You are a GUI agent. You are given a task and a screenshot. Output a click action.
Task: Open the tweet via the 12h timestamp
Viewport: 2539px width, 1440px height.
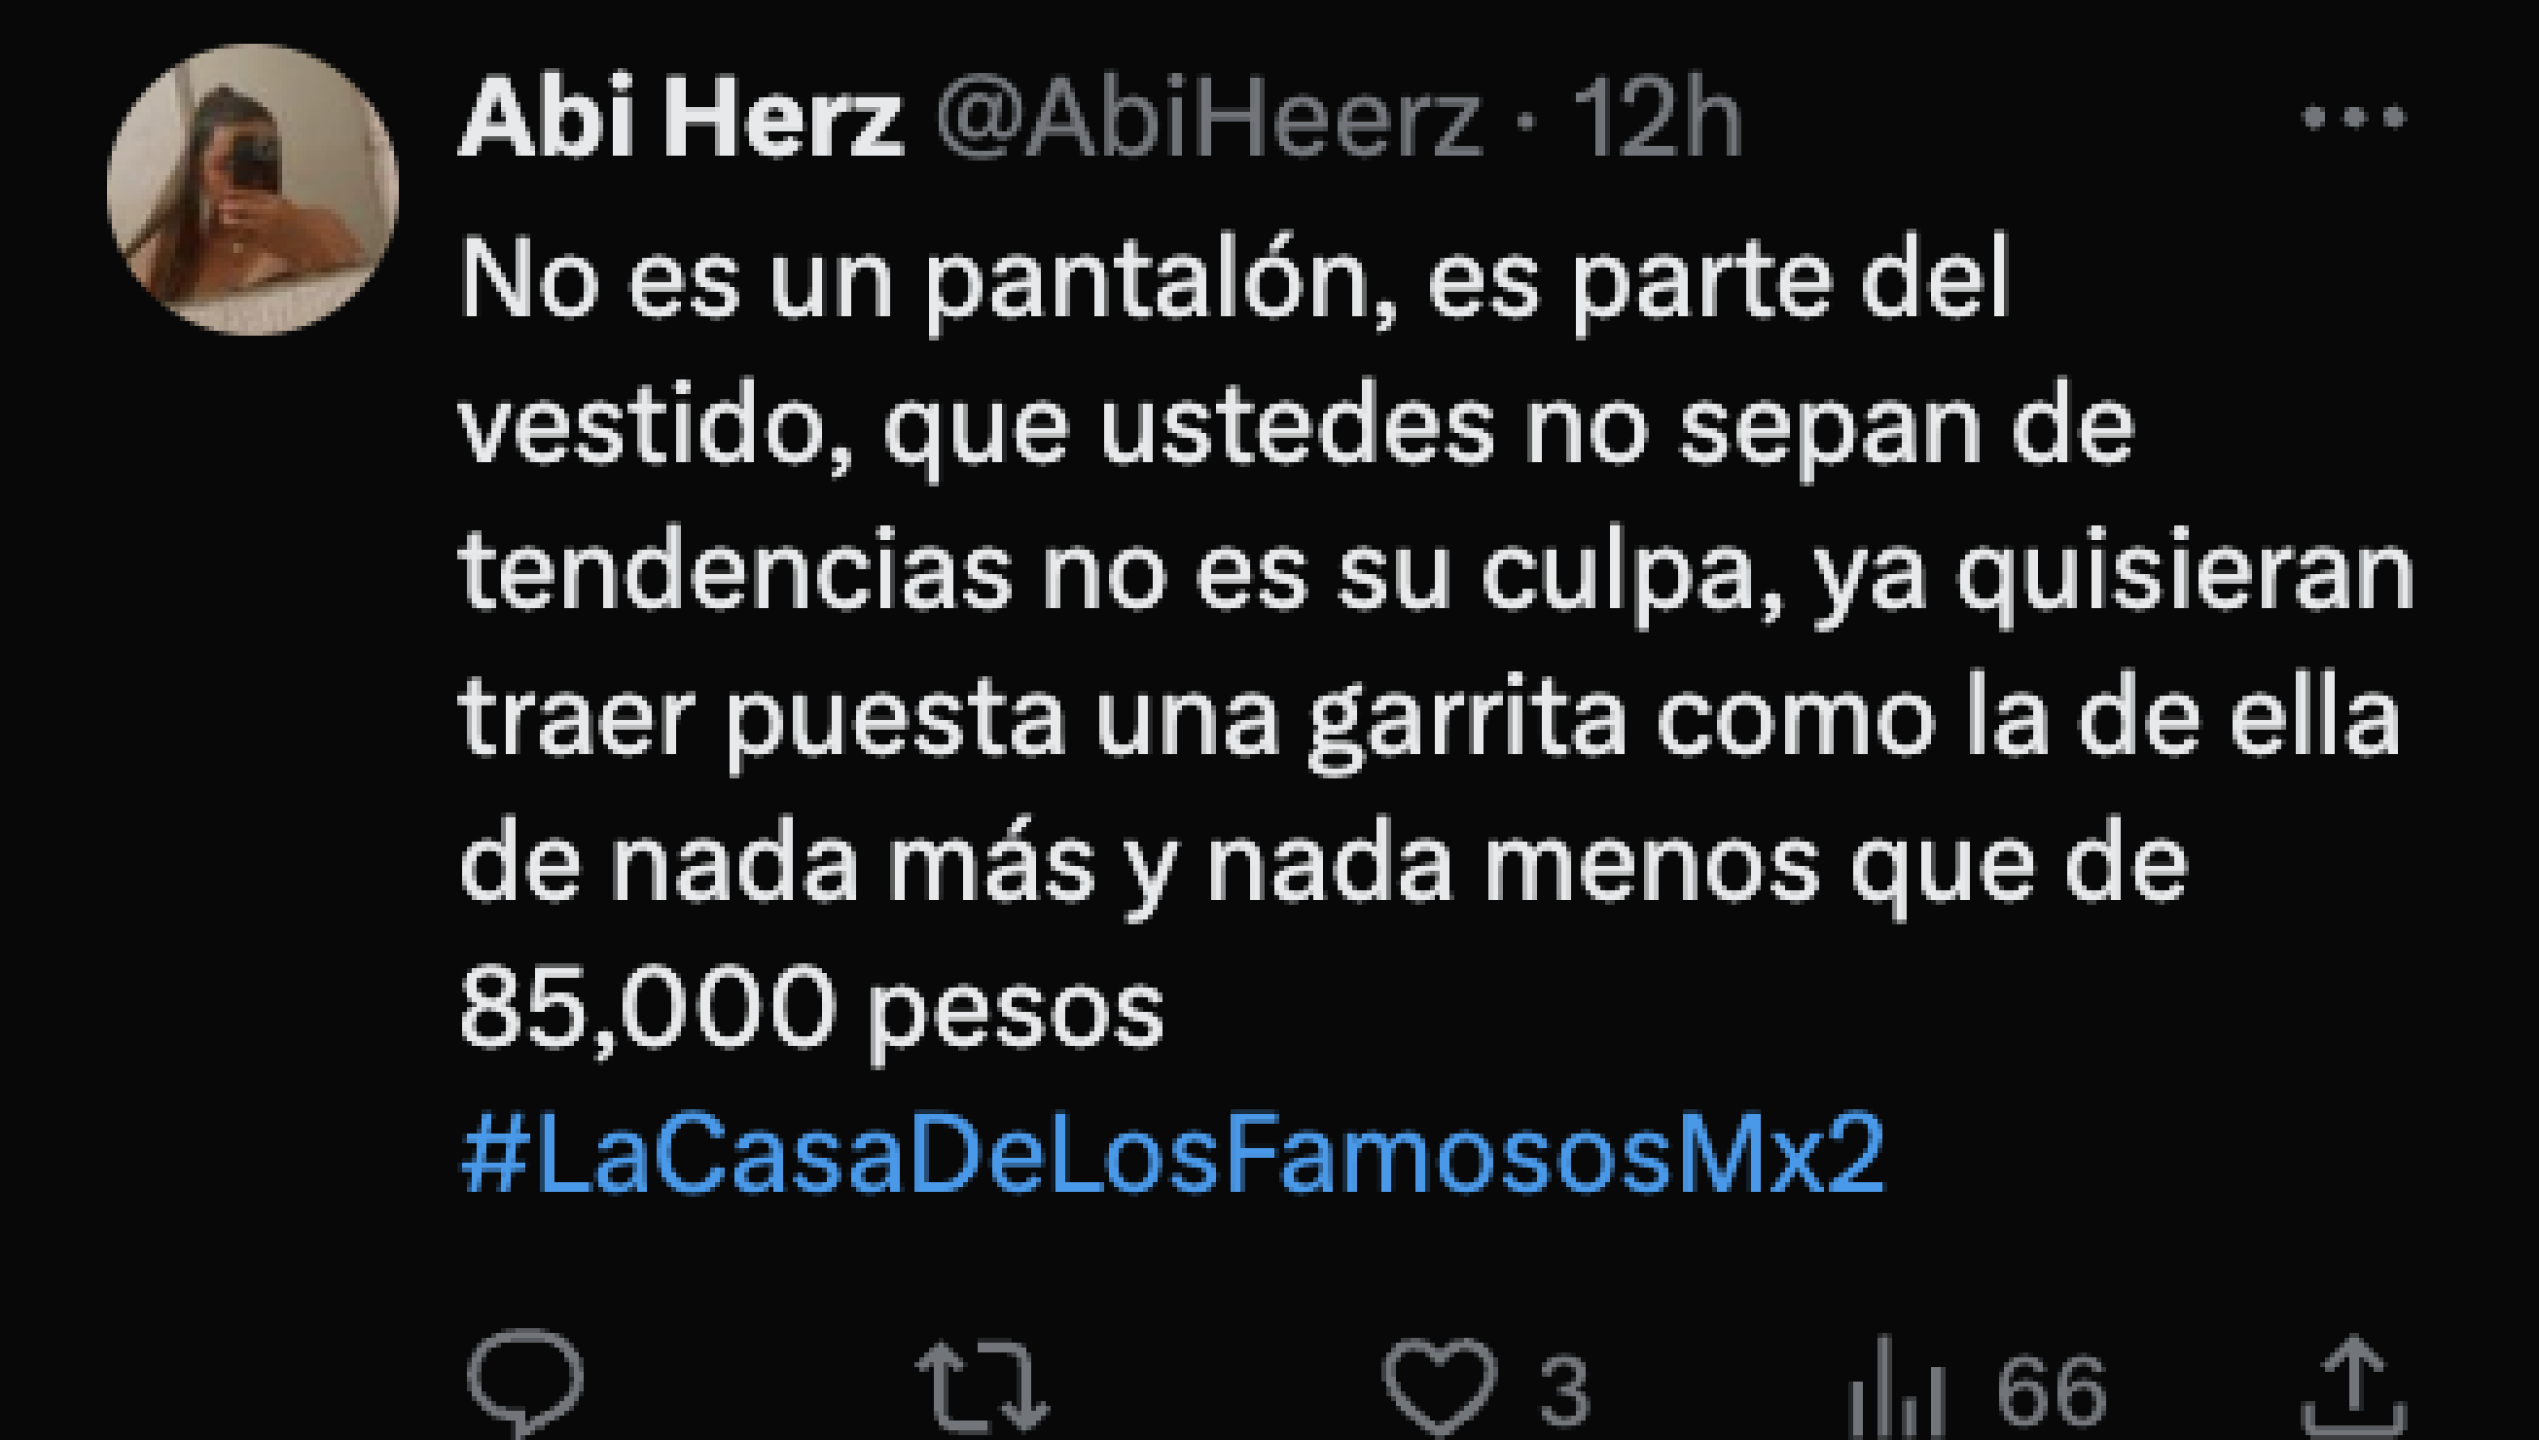pyautogui.click(x=1659, y=118)
